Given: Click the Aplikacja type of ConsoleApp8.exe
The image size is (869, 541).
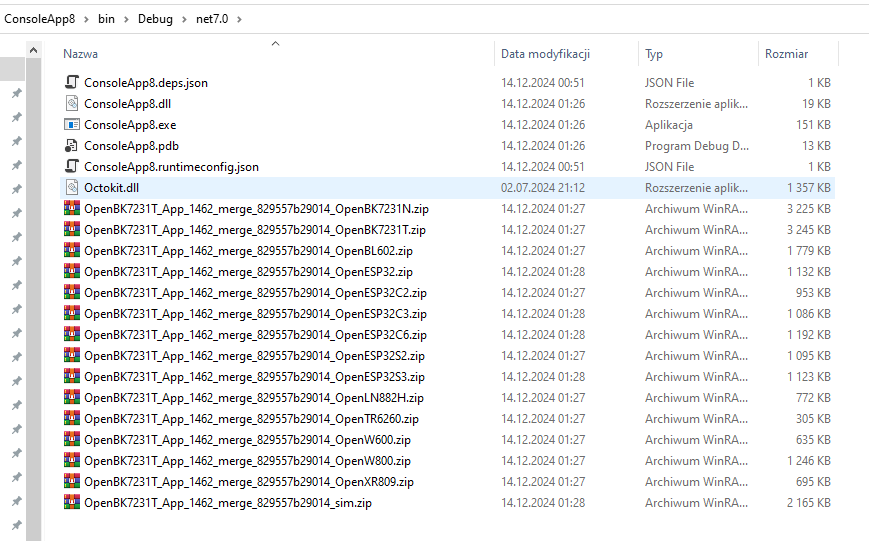Looking at the screenshot, I should (668, 125).
